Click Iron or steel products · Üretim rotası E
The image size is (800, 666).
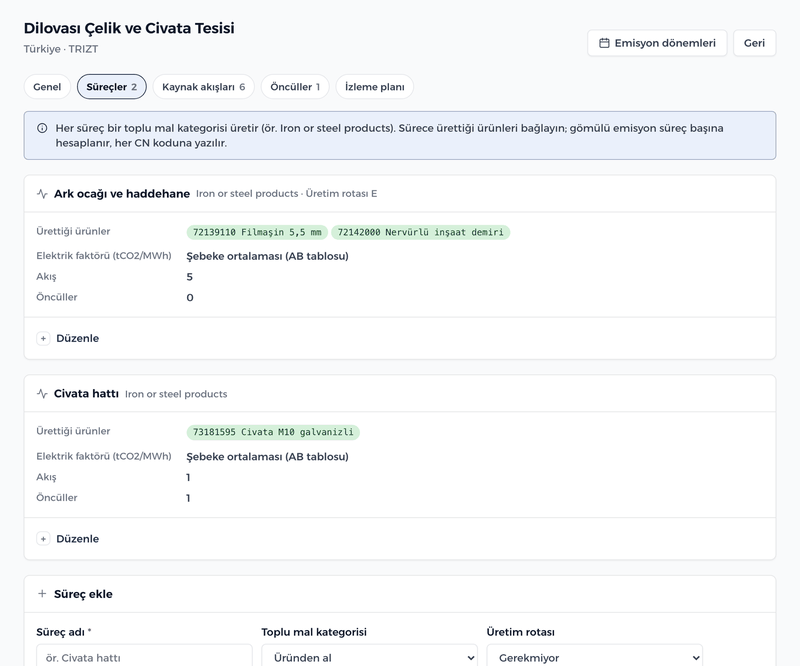287,194
